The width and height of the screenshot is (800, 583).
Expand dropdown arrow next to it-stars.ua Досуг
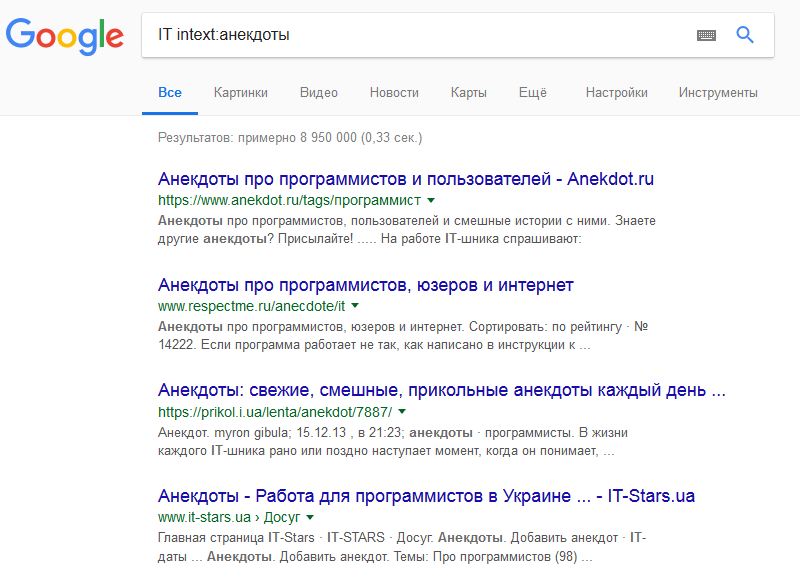click(310, 517)
